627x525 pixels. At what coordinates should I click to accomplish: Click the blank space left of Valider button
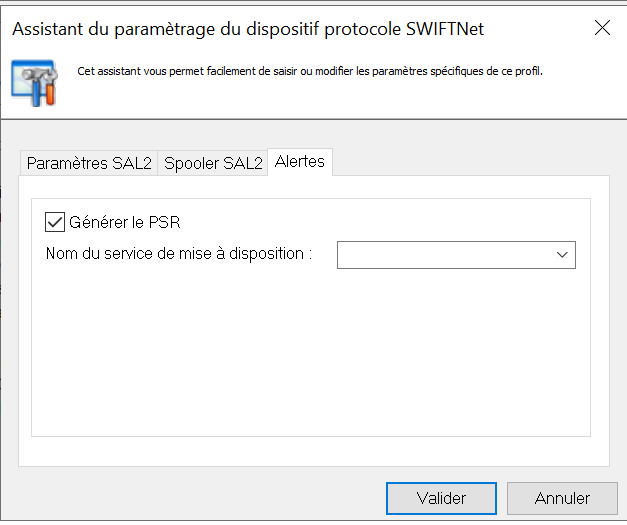[x=200, y=497]
